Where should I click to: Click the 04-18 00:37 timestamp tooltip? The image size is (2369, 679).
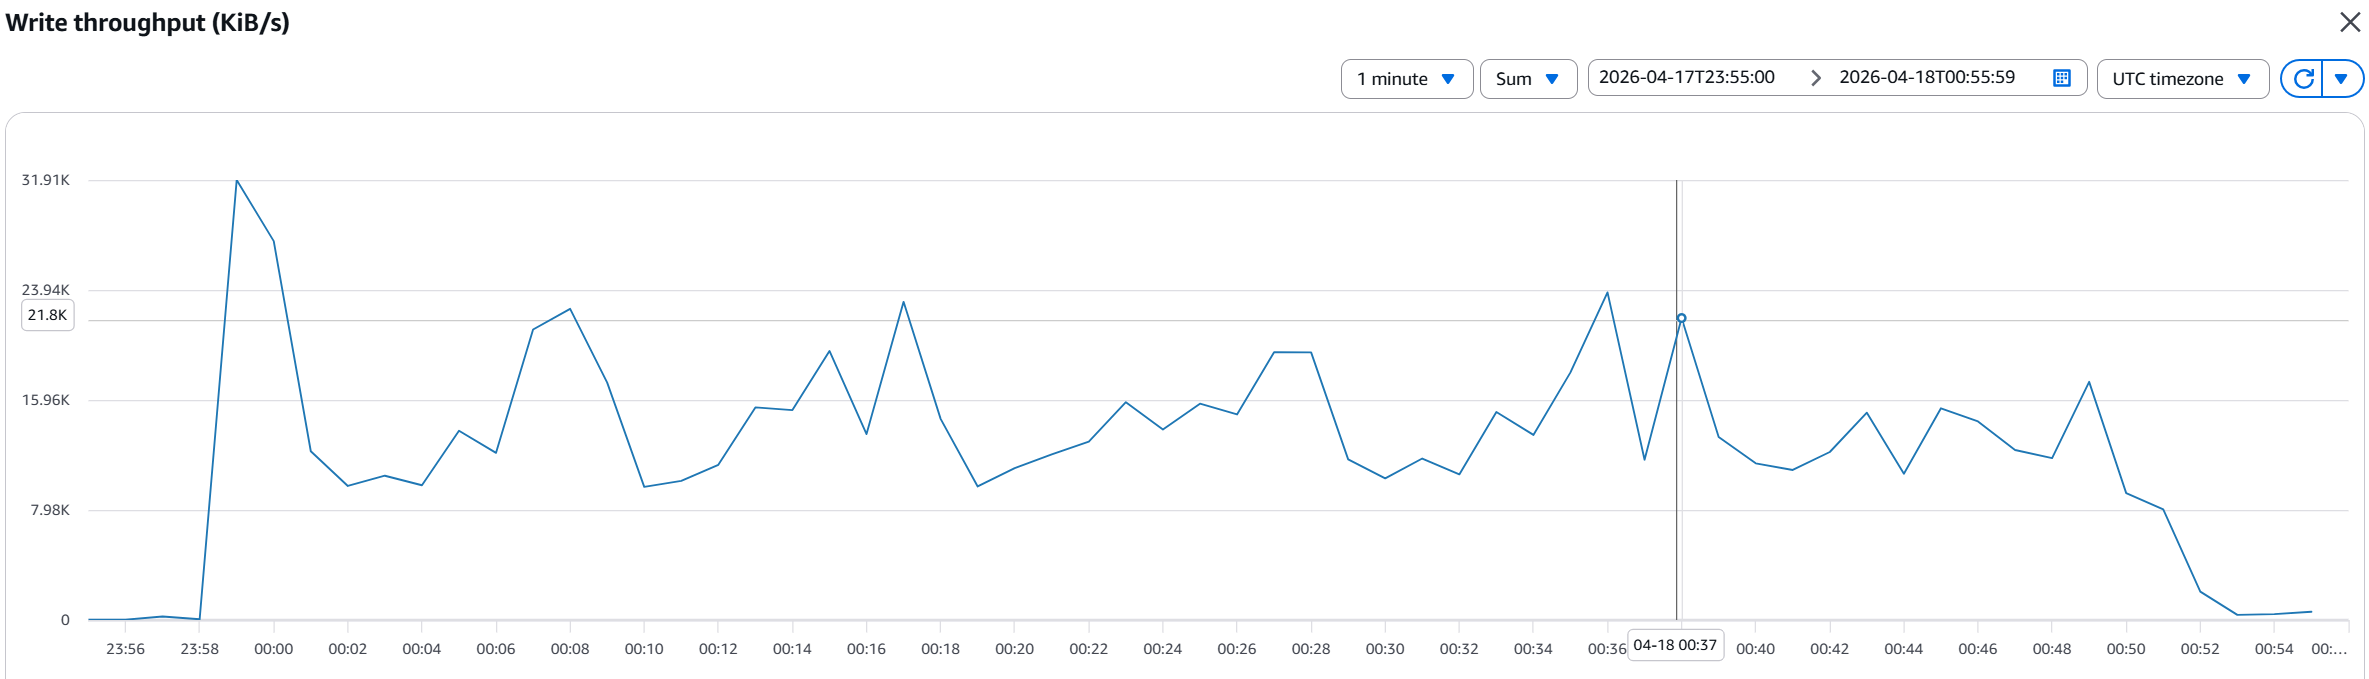click(1675, 645)
